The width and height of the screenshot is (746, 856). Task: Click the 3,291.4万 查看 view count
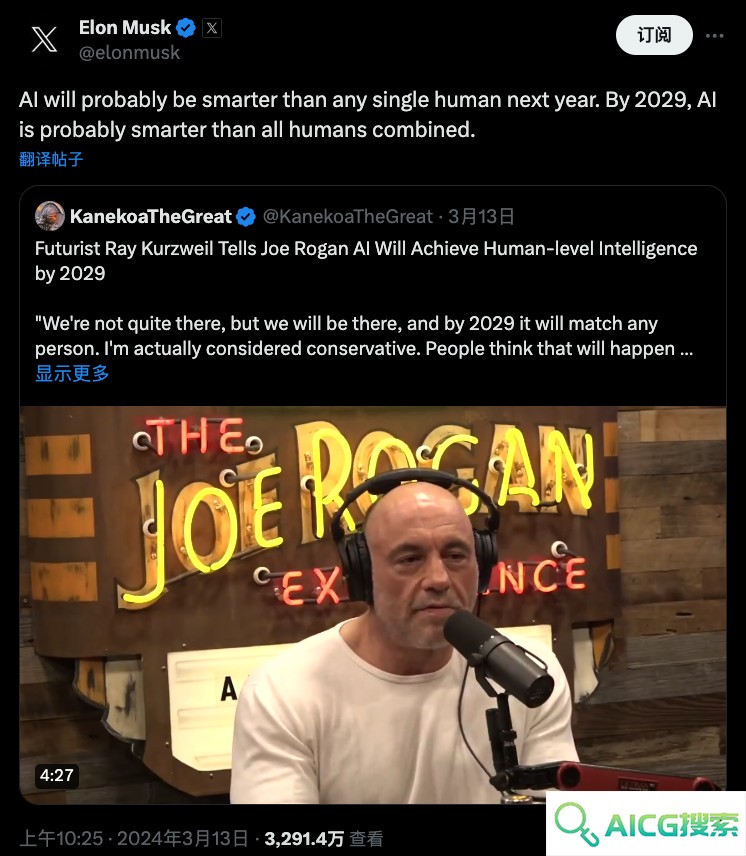pyautogui.click(x=324, y=839)
